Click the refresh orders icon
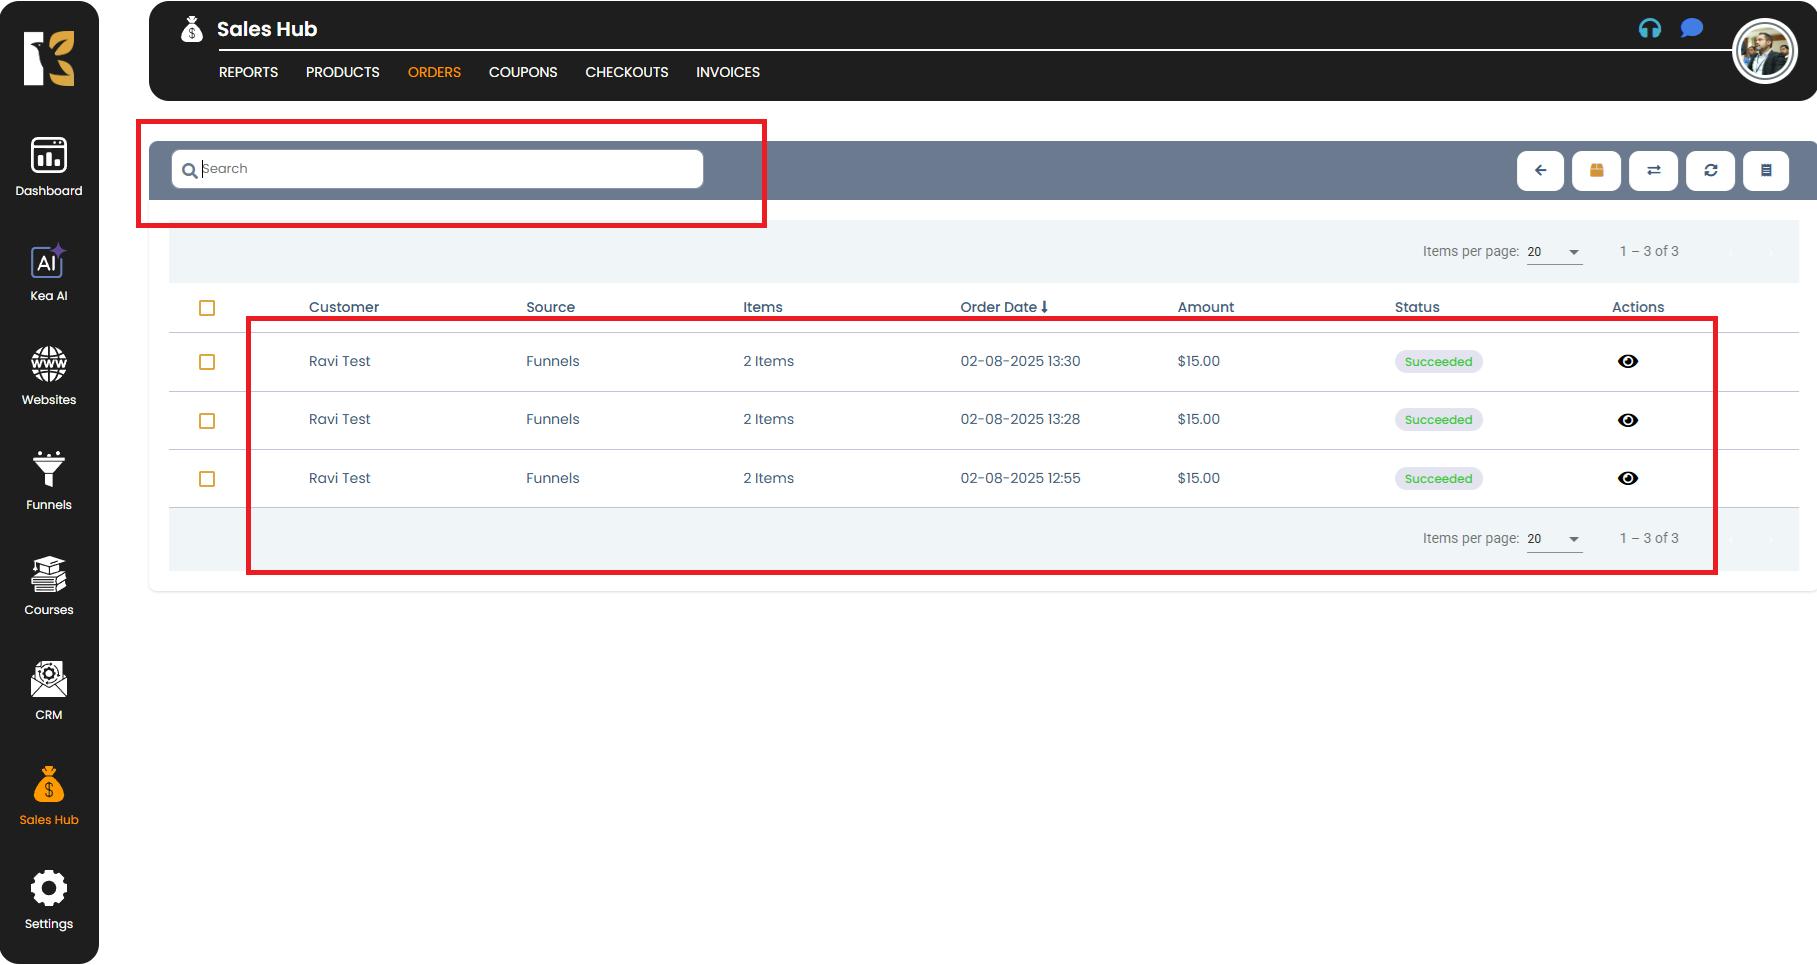 (1710, 170)
